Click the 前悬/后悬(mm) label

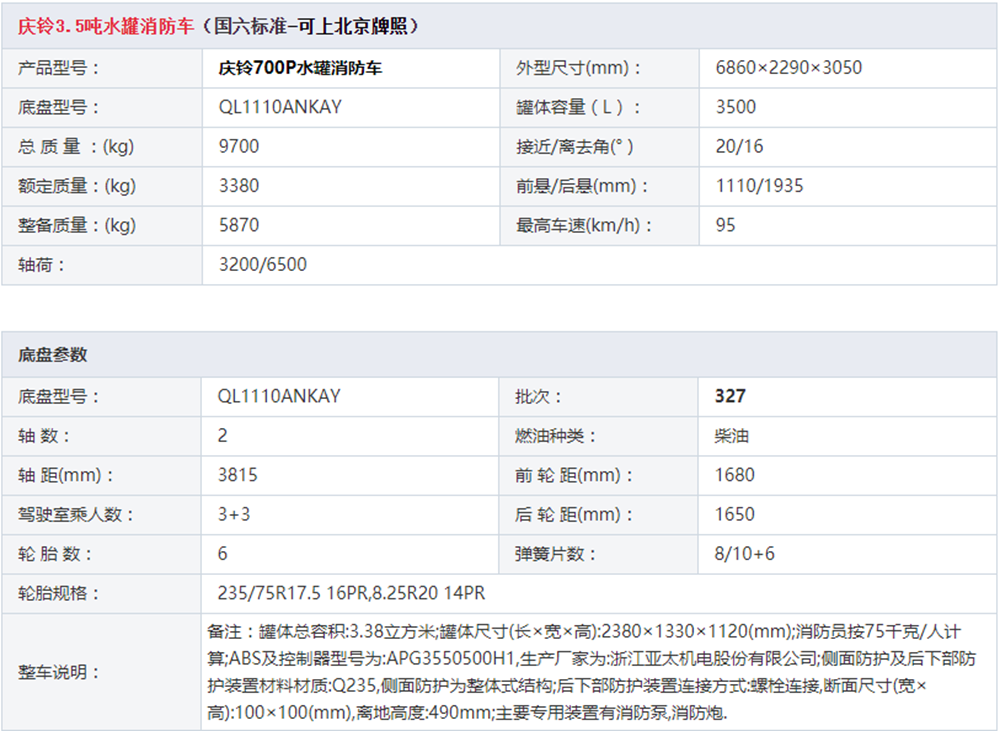coord(582,186)
